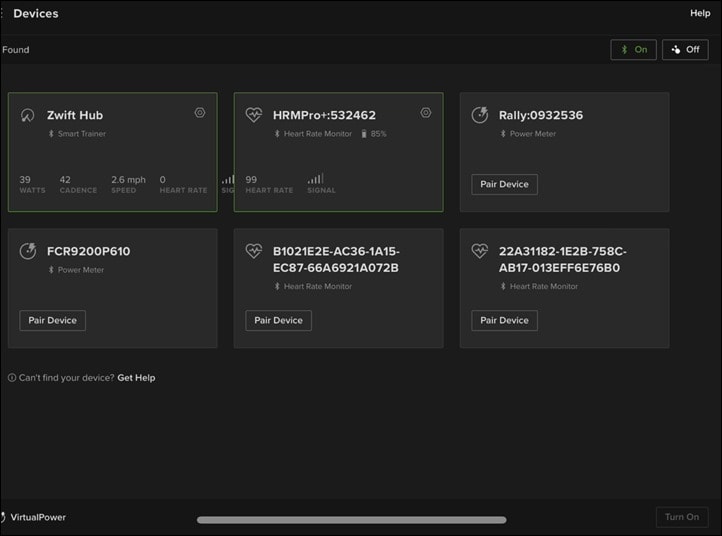Click the VirtualPower icon

coord(3,517)
